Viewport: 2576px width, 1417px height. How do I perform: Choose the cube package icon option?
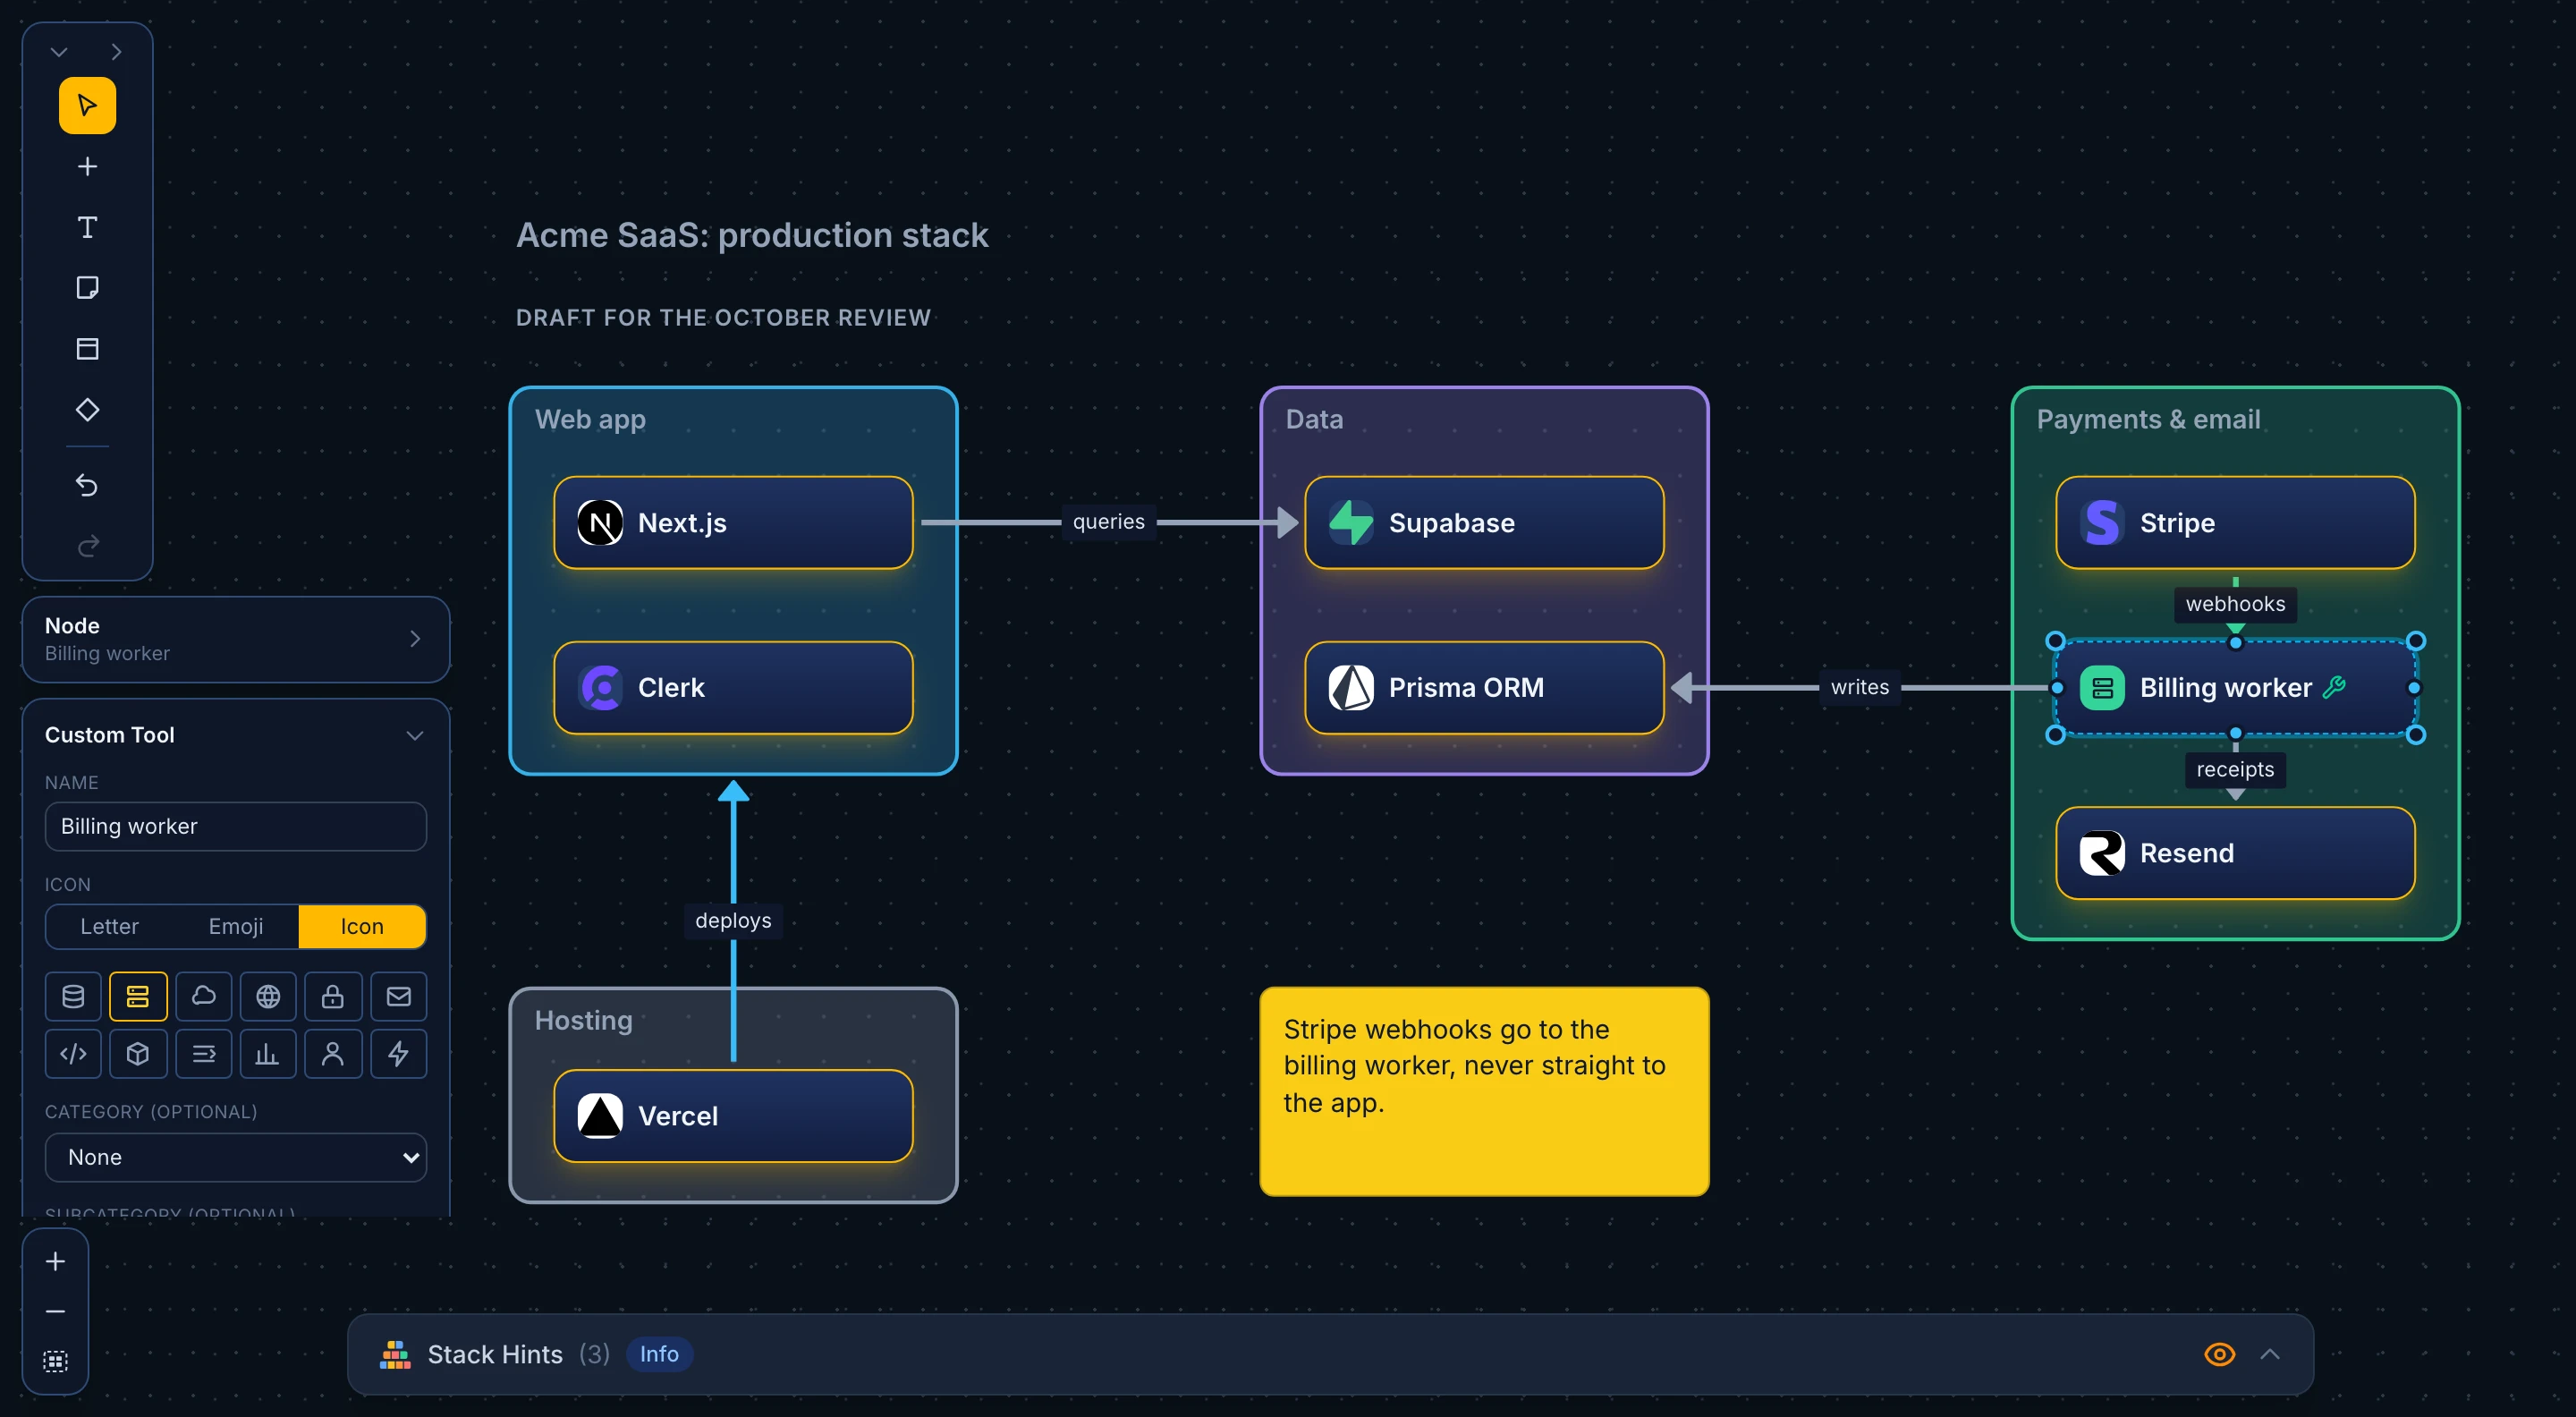tap(138, 1053)
